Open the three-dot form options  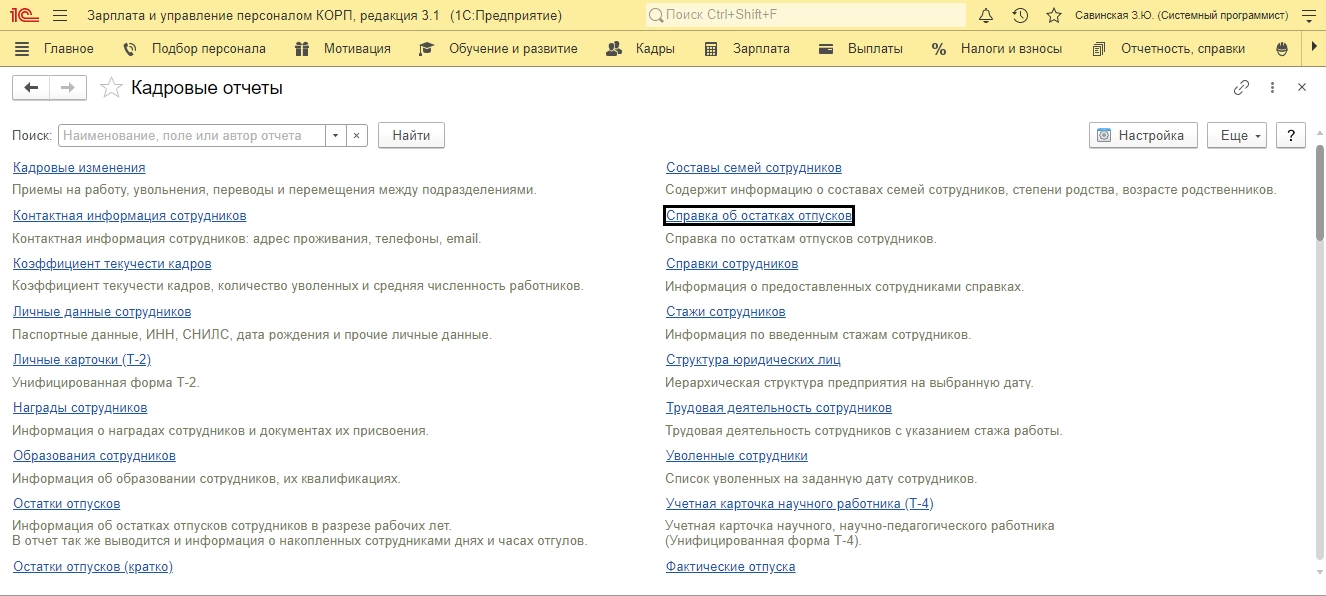(x=1272, y=88)
